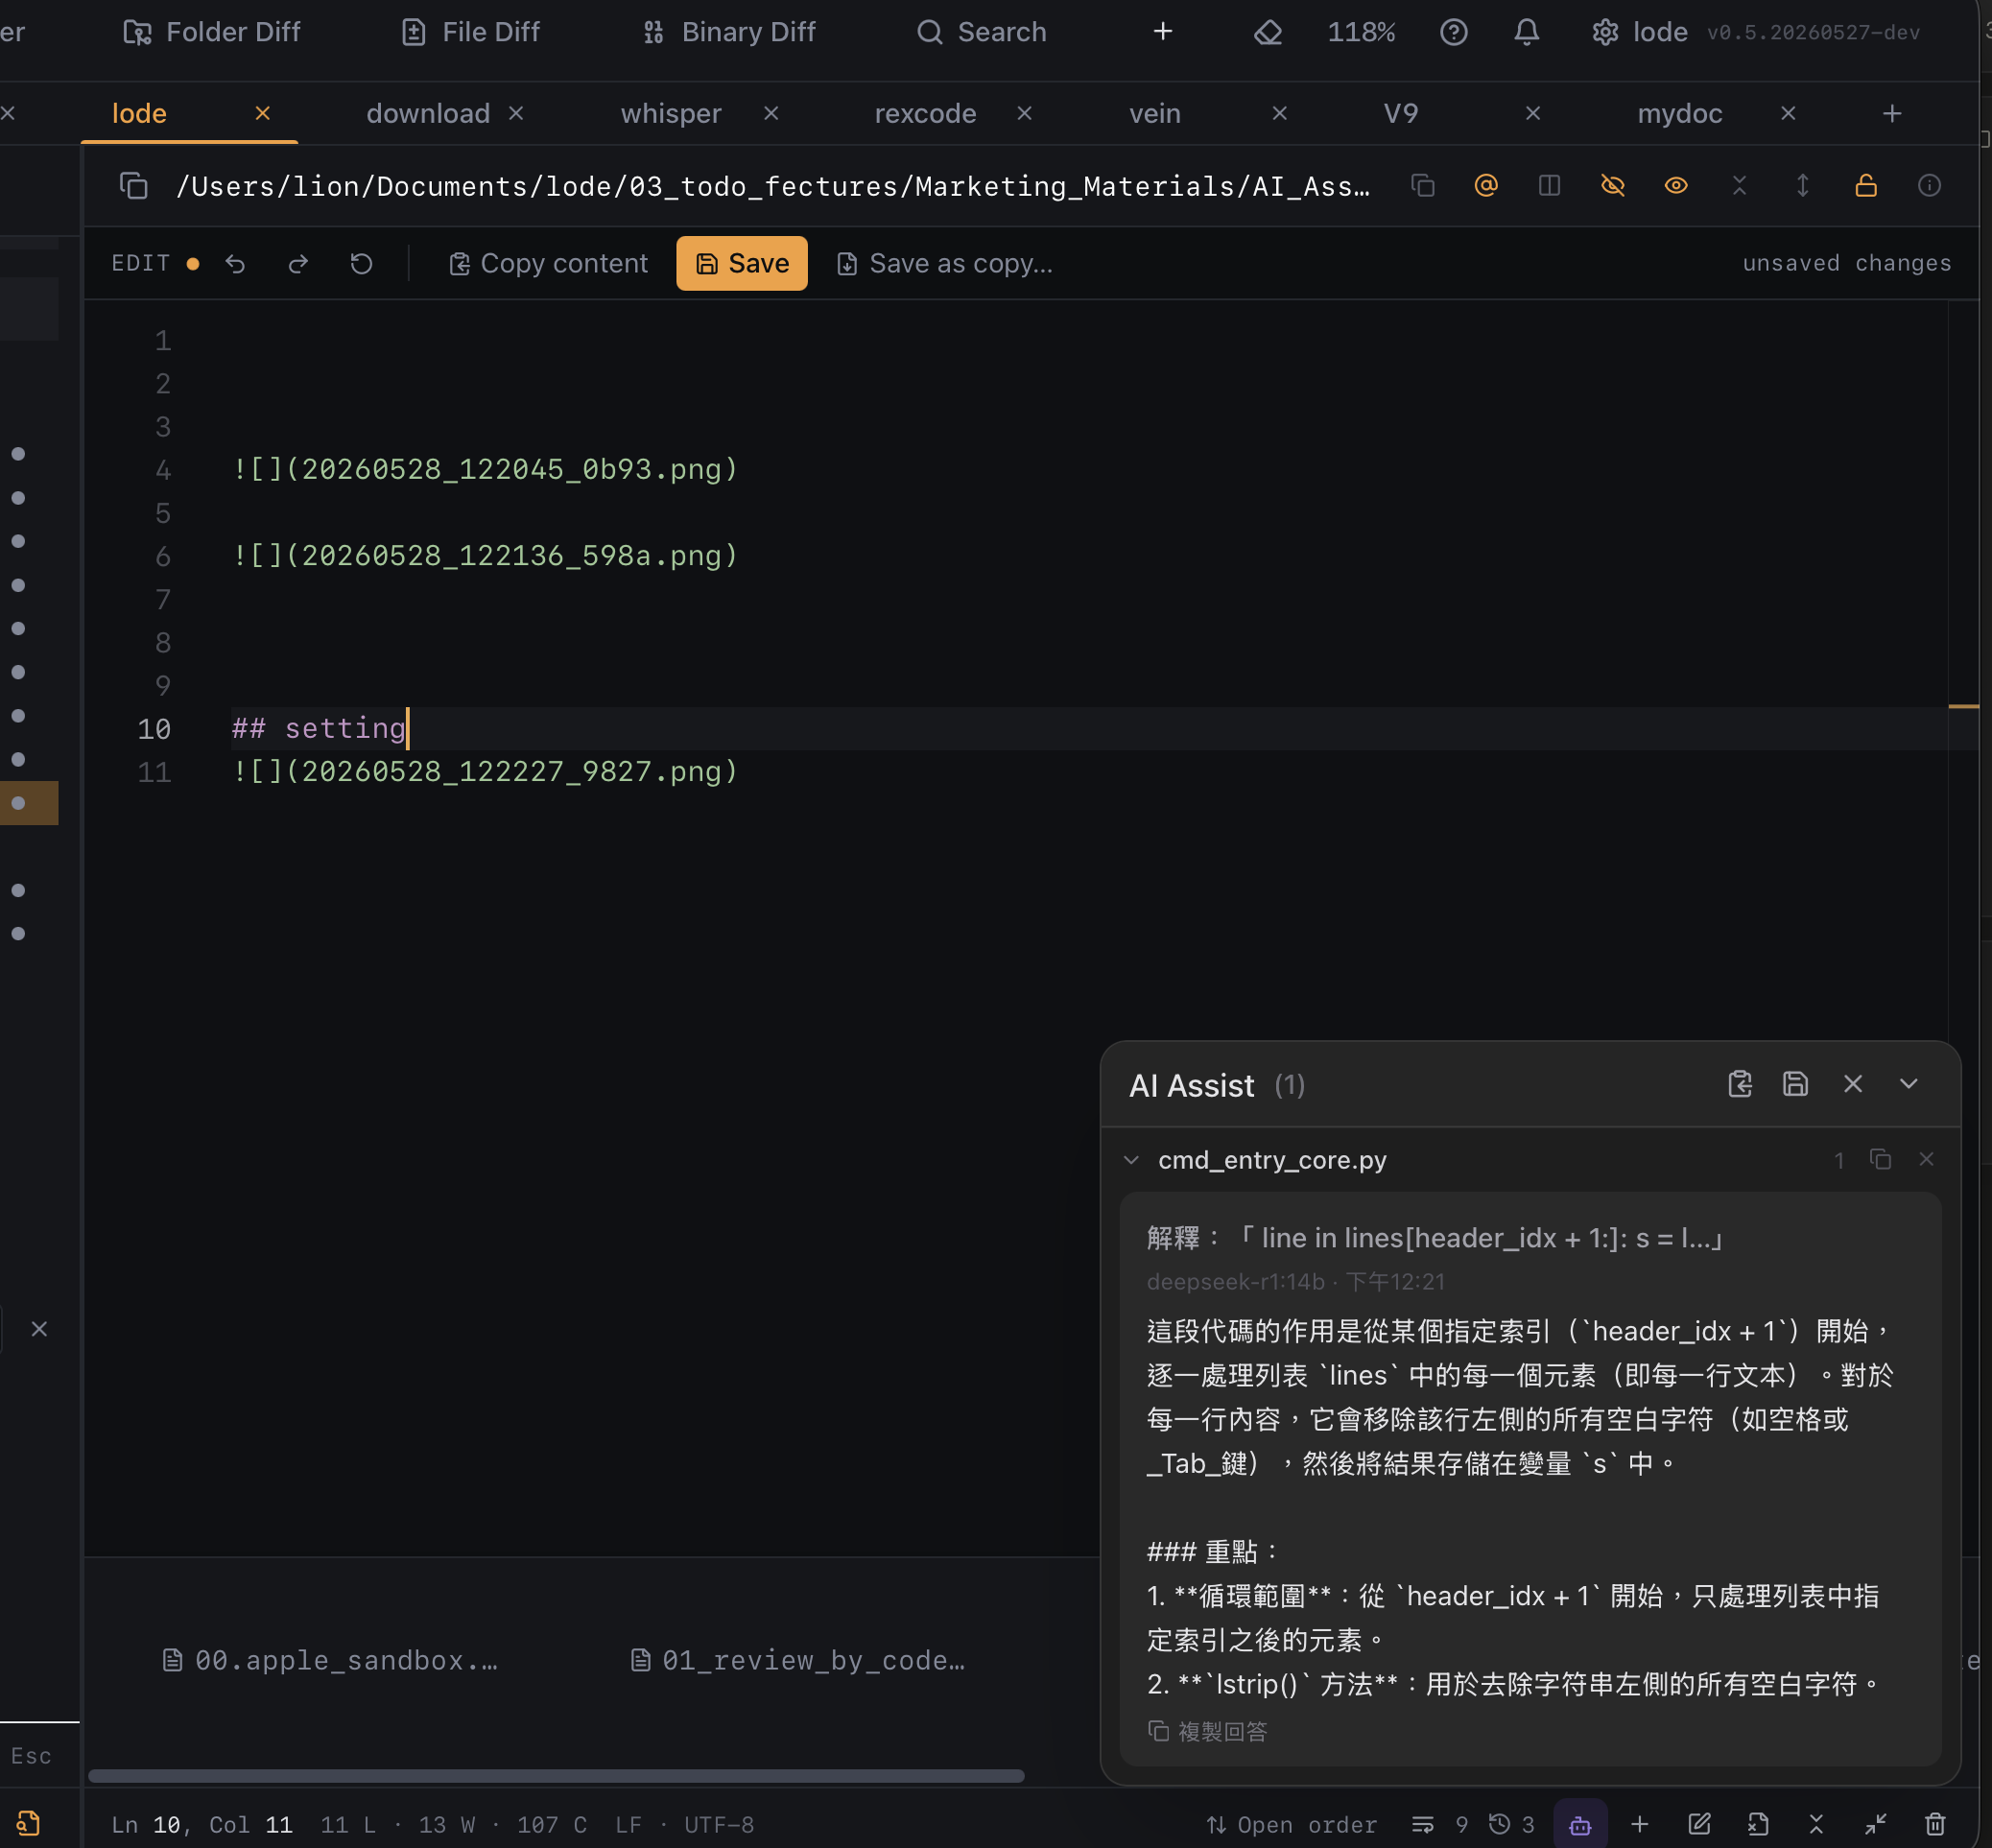Toggle the crossed-out eye hidden icon

coord(1612,186)
